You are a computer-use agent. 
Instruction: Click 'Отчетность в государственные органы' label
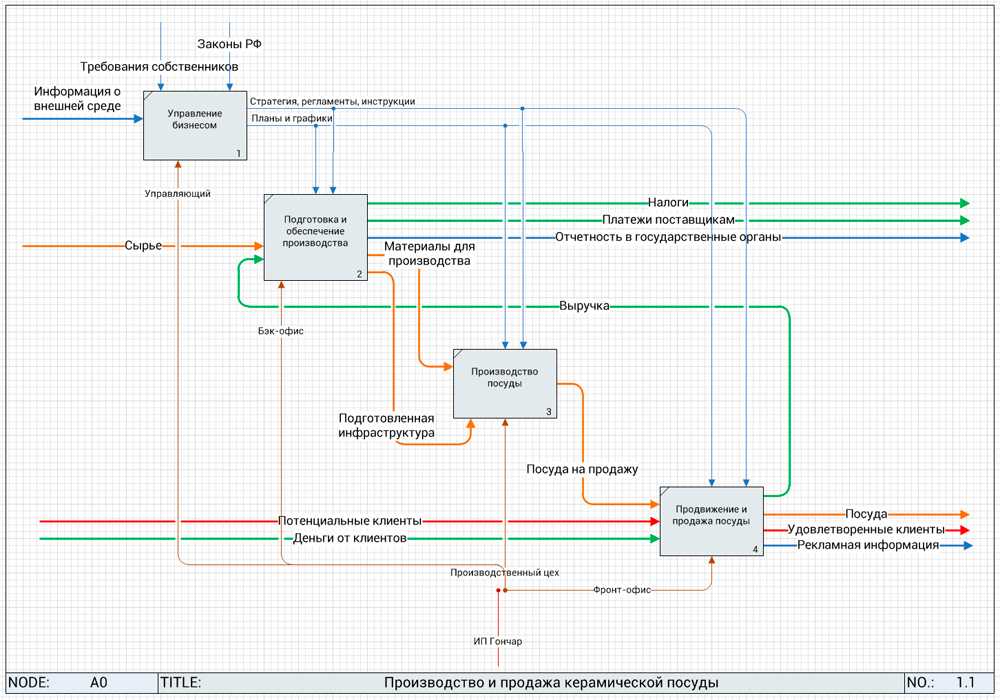point(667,237)
